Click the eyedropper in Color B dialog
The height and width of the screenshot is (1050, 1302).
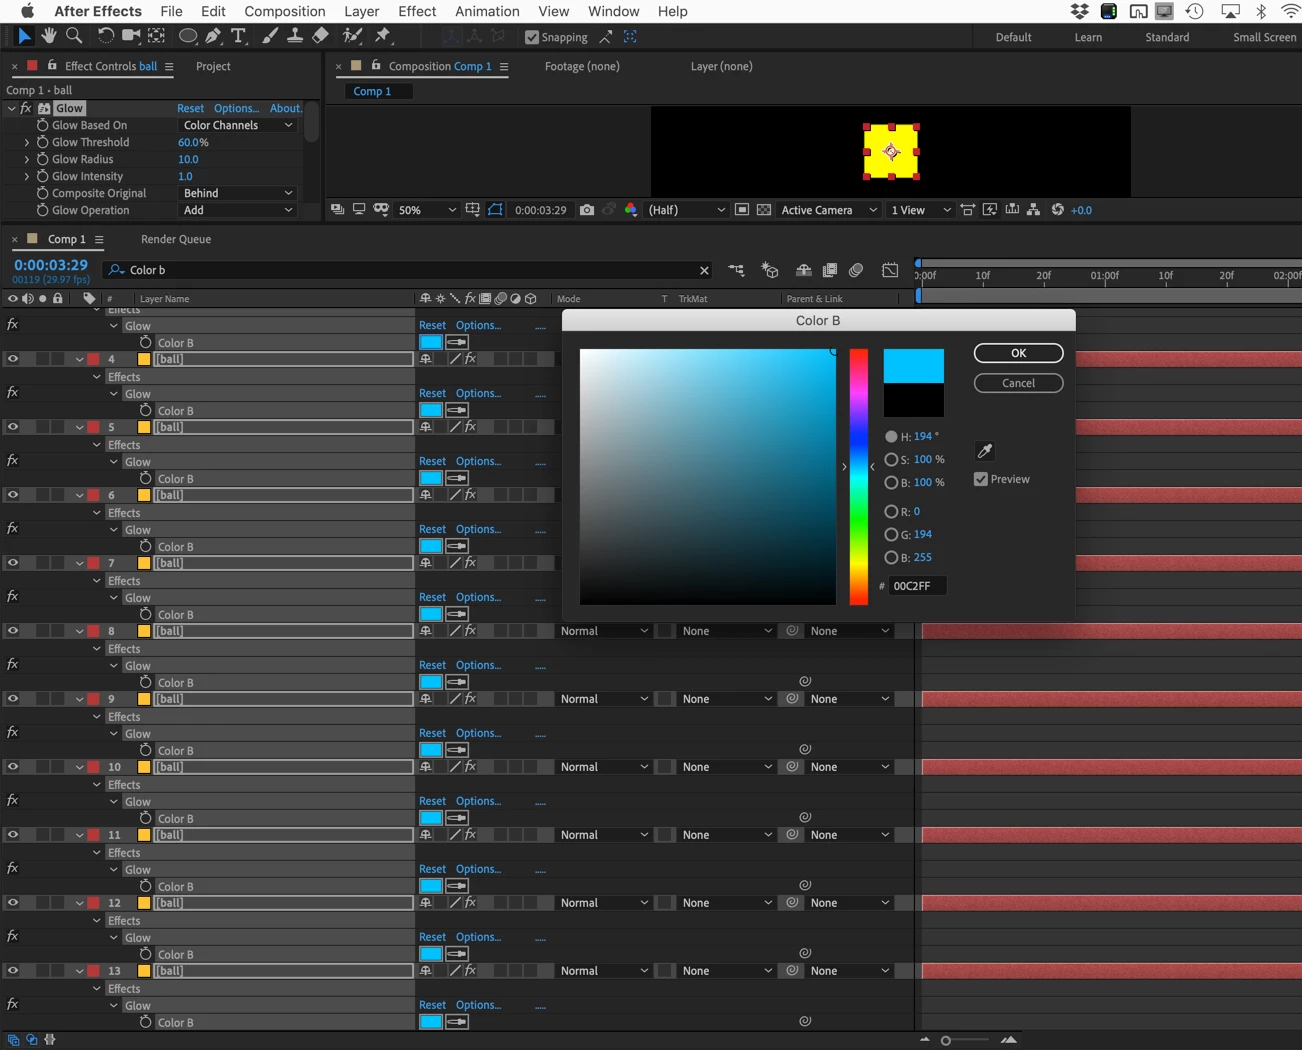click(985, 451)
